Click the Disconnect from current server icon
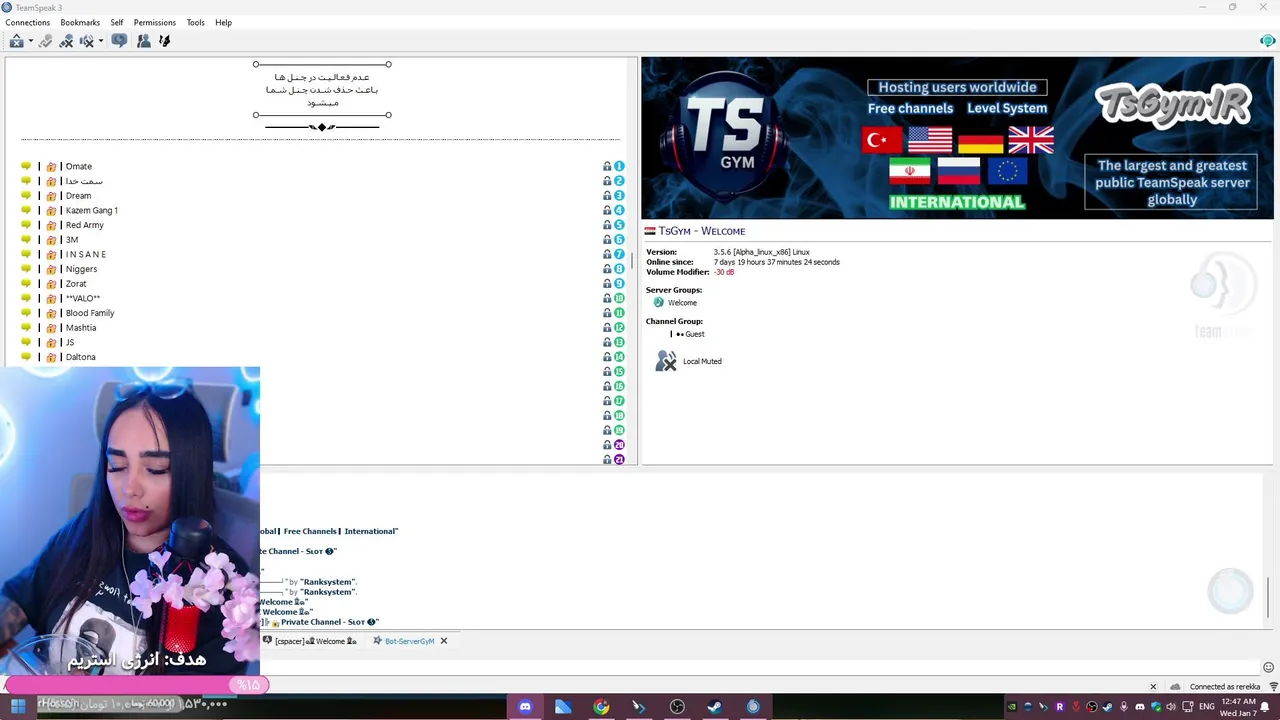Image resolution: width=1280 pixels, height=720 pixels. (45, 41)
